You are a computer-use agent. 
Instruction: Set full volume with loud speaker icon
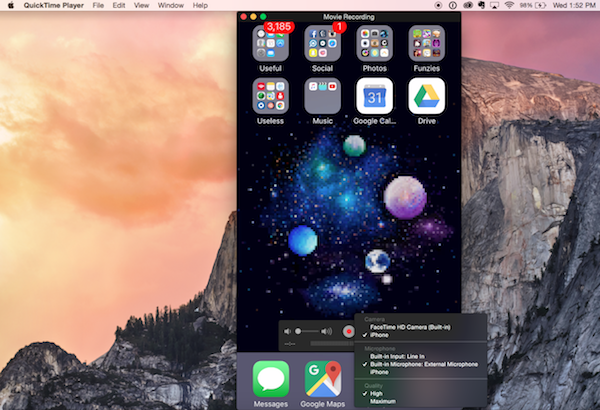click(326, 331)
